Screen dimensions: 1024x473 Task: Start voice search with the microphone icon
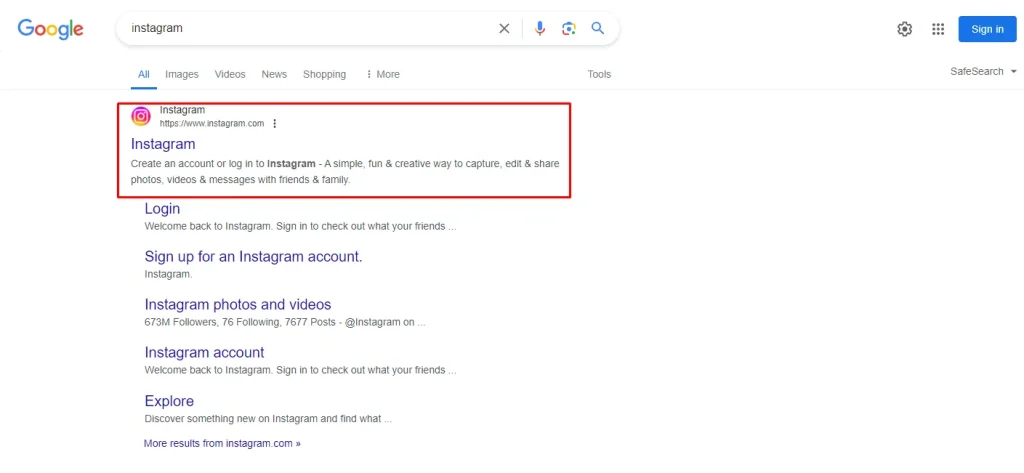[539, 29]
